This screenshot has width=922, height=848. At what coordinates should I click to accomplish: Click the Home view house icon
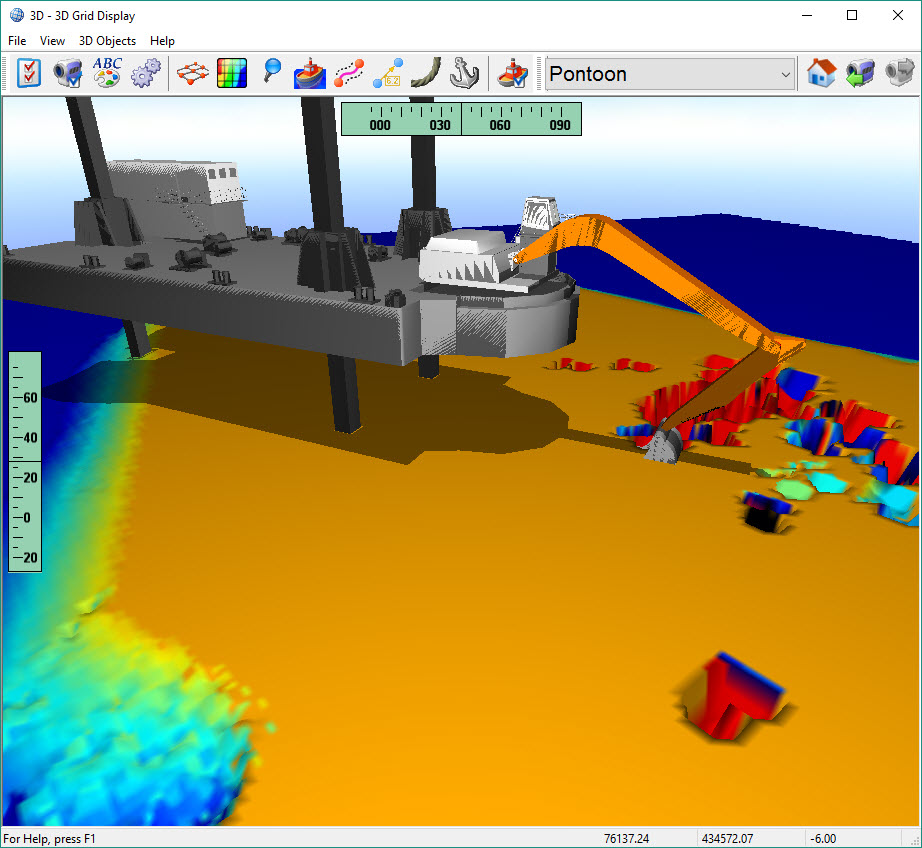[x=821, y=74]
